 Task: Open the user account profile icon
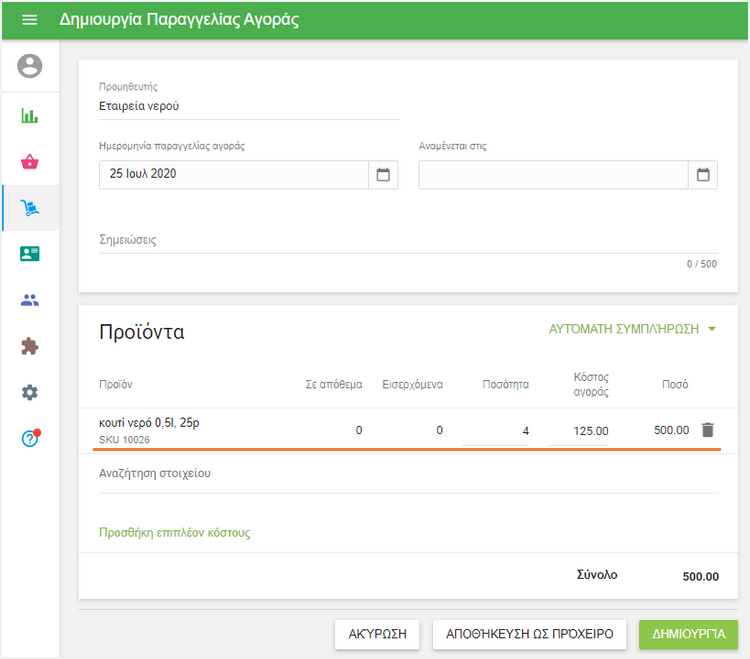pyautogui.click(x=30, y=67)
